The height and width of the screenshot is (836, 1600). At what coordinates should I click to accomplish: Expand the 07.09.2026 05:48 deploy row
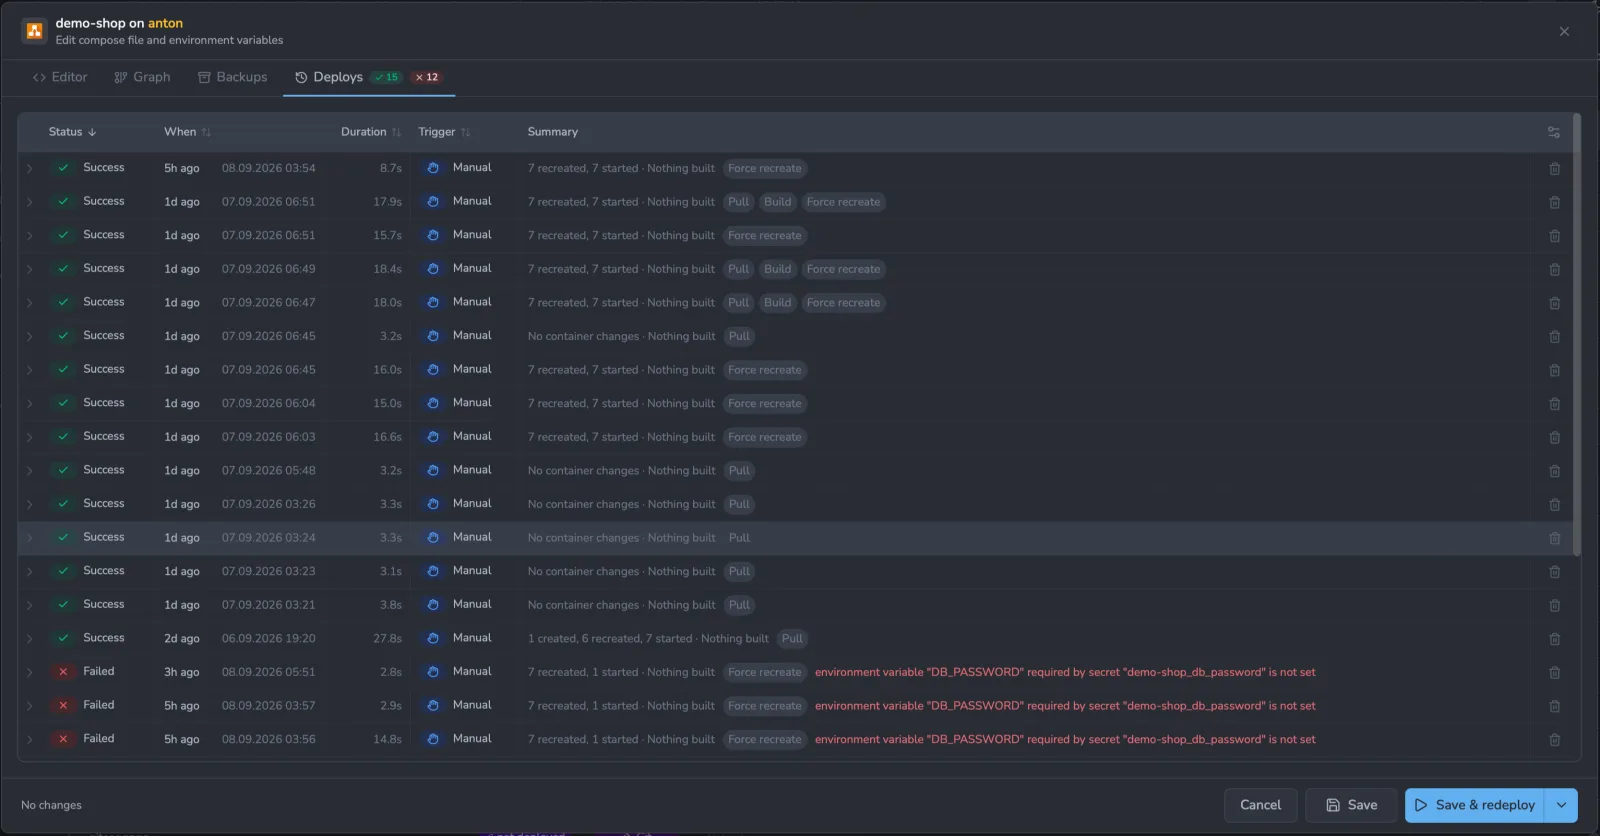click(x=29, y=470)
